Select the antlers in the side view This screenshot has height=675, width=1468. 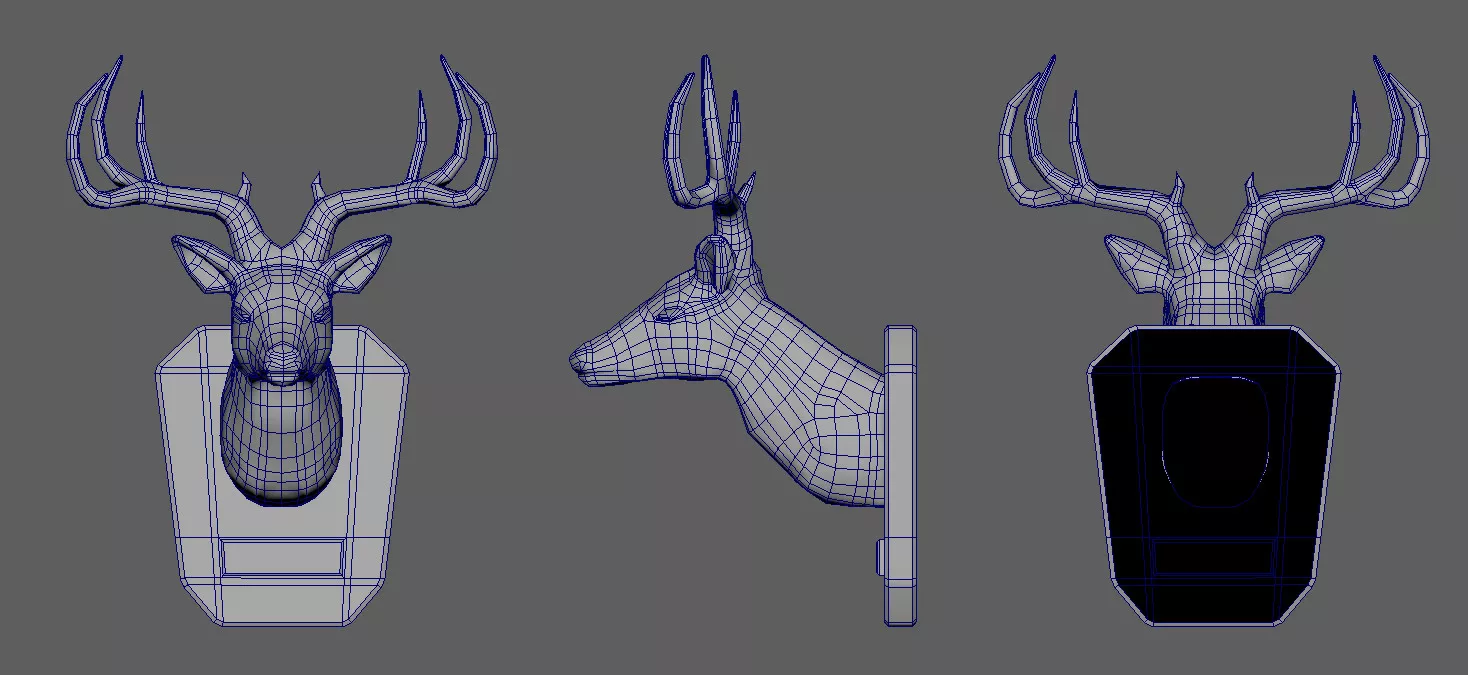coord(708,140)
